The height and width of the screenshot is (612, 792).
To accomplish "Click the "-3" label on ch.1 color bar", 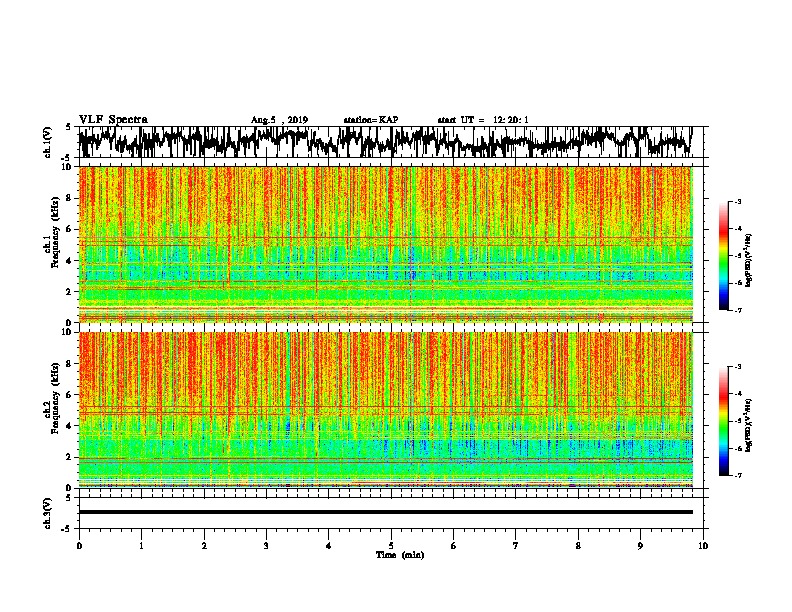I will point(737,202).
